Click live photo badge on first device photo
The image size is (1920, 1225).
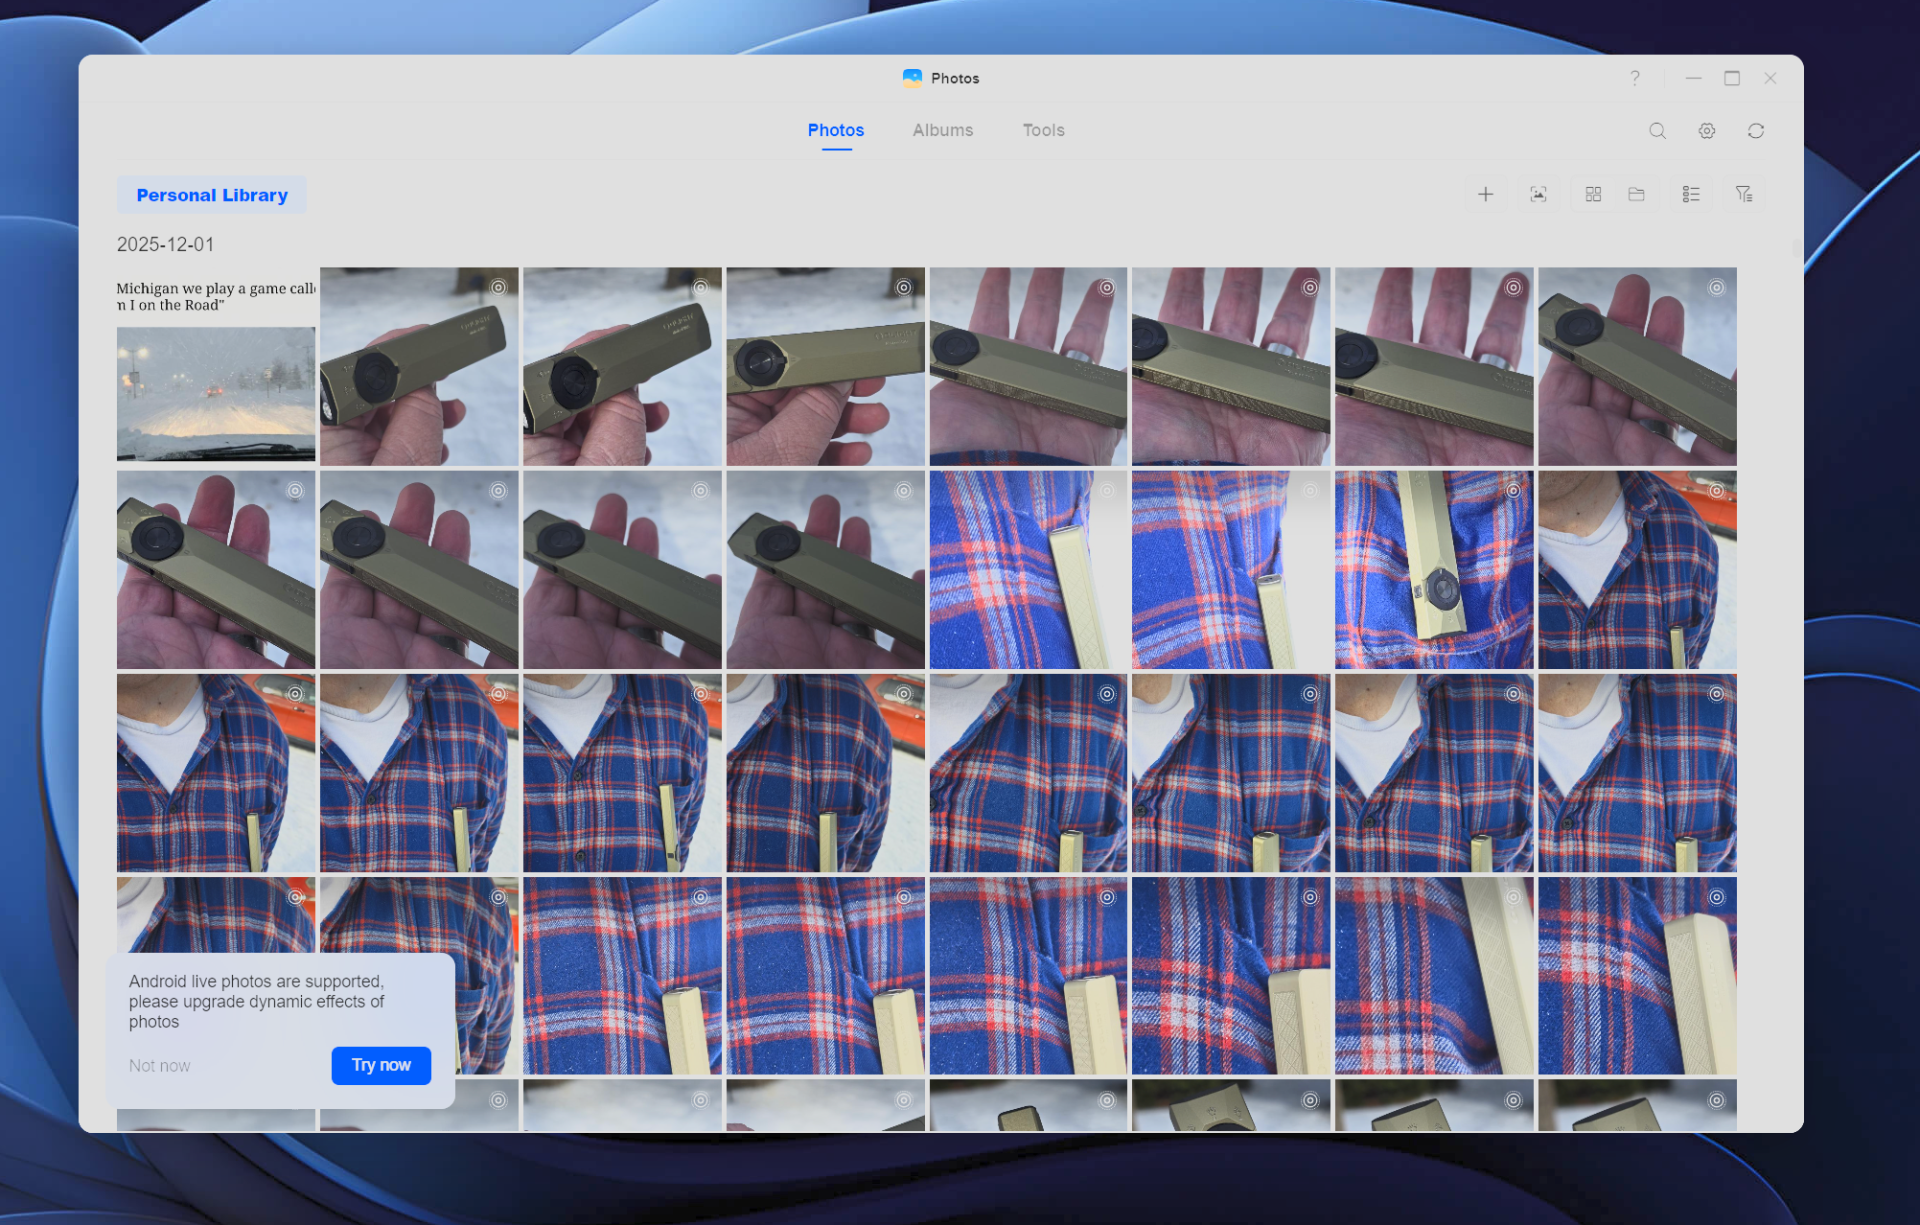(498, 287)
